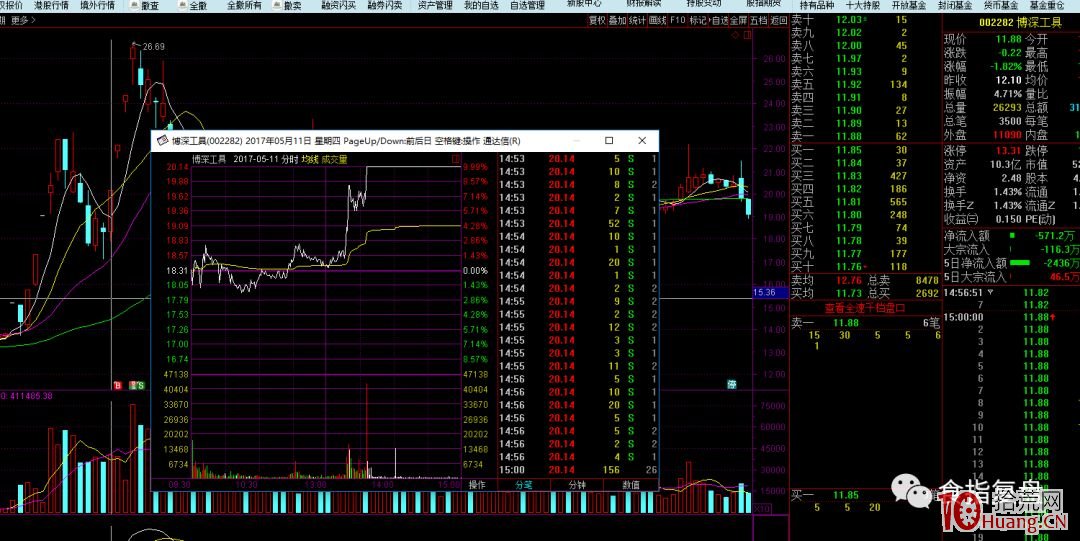Open 自选管理 in top toolbar

tap(527, 6)
